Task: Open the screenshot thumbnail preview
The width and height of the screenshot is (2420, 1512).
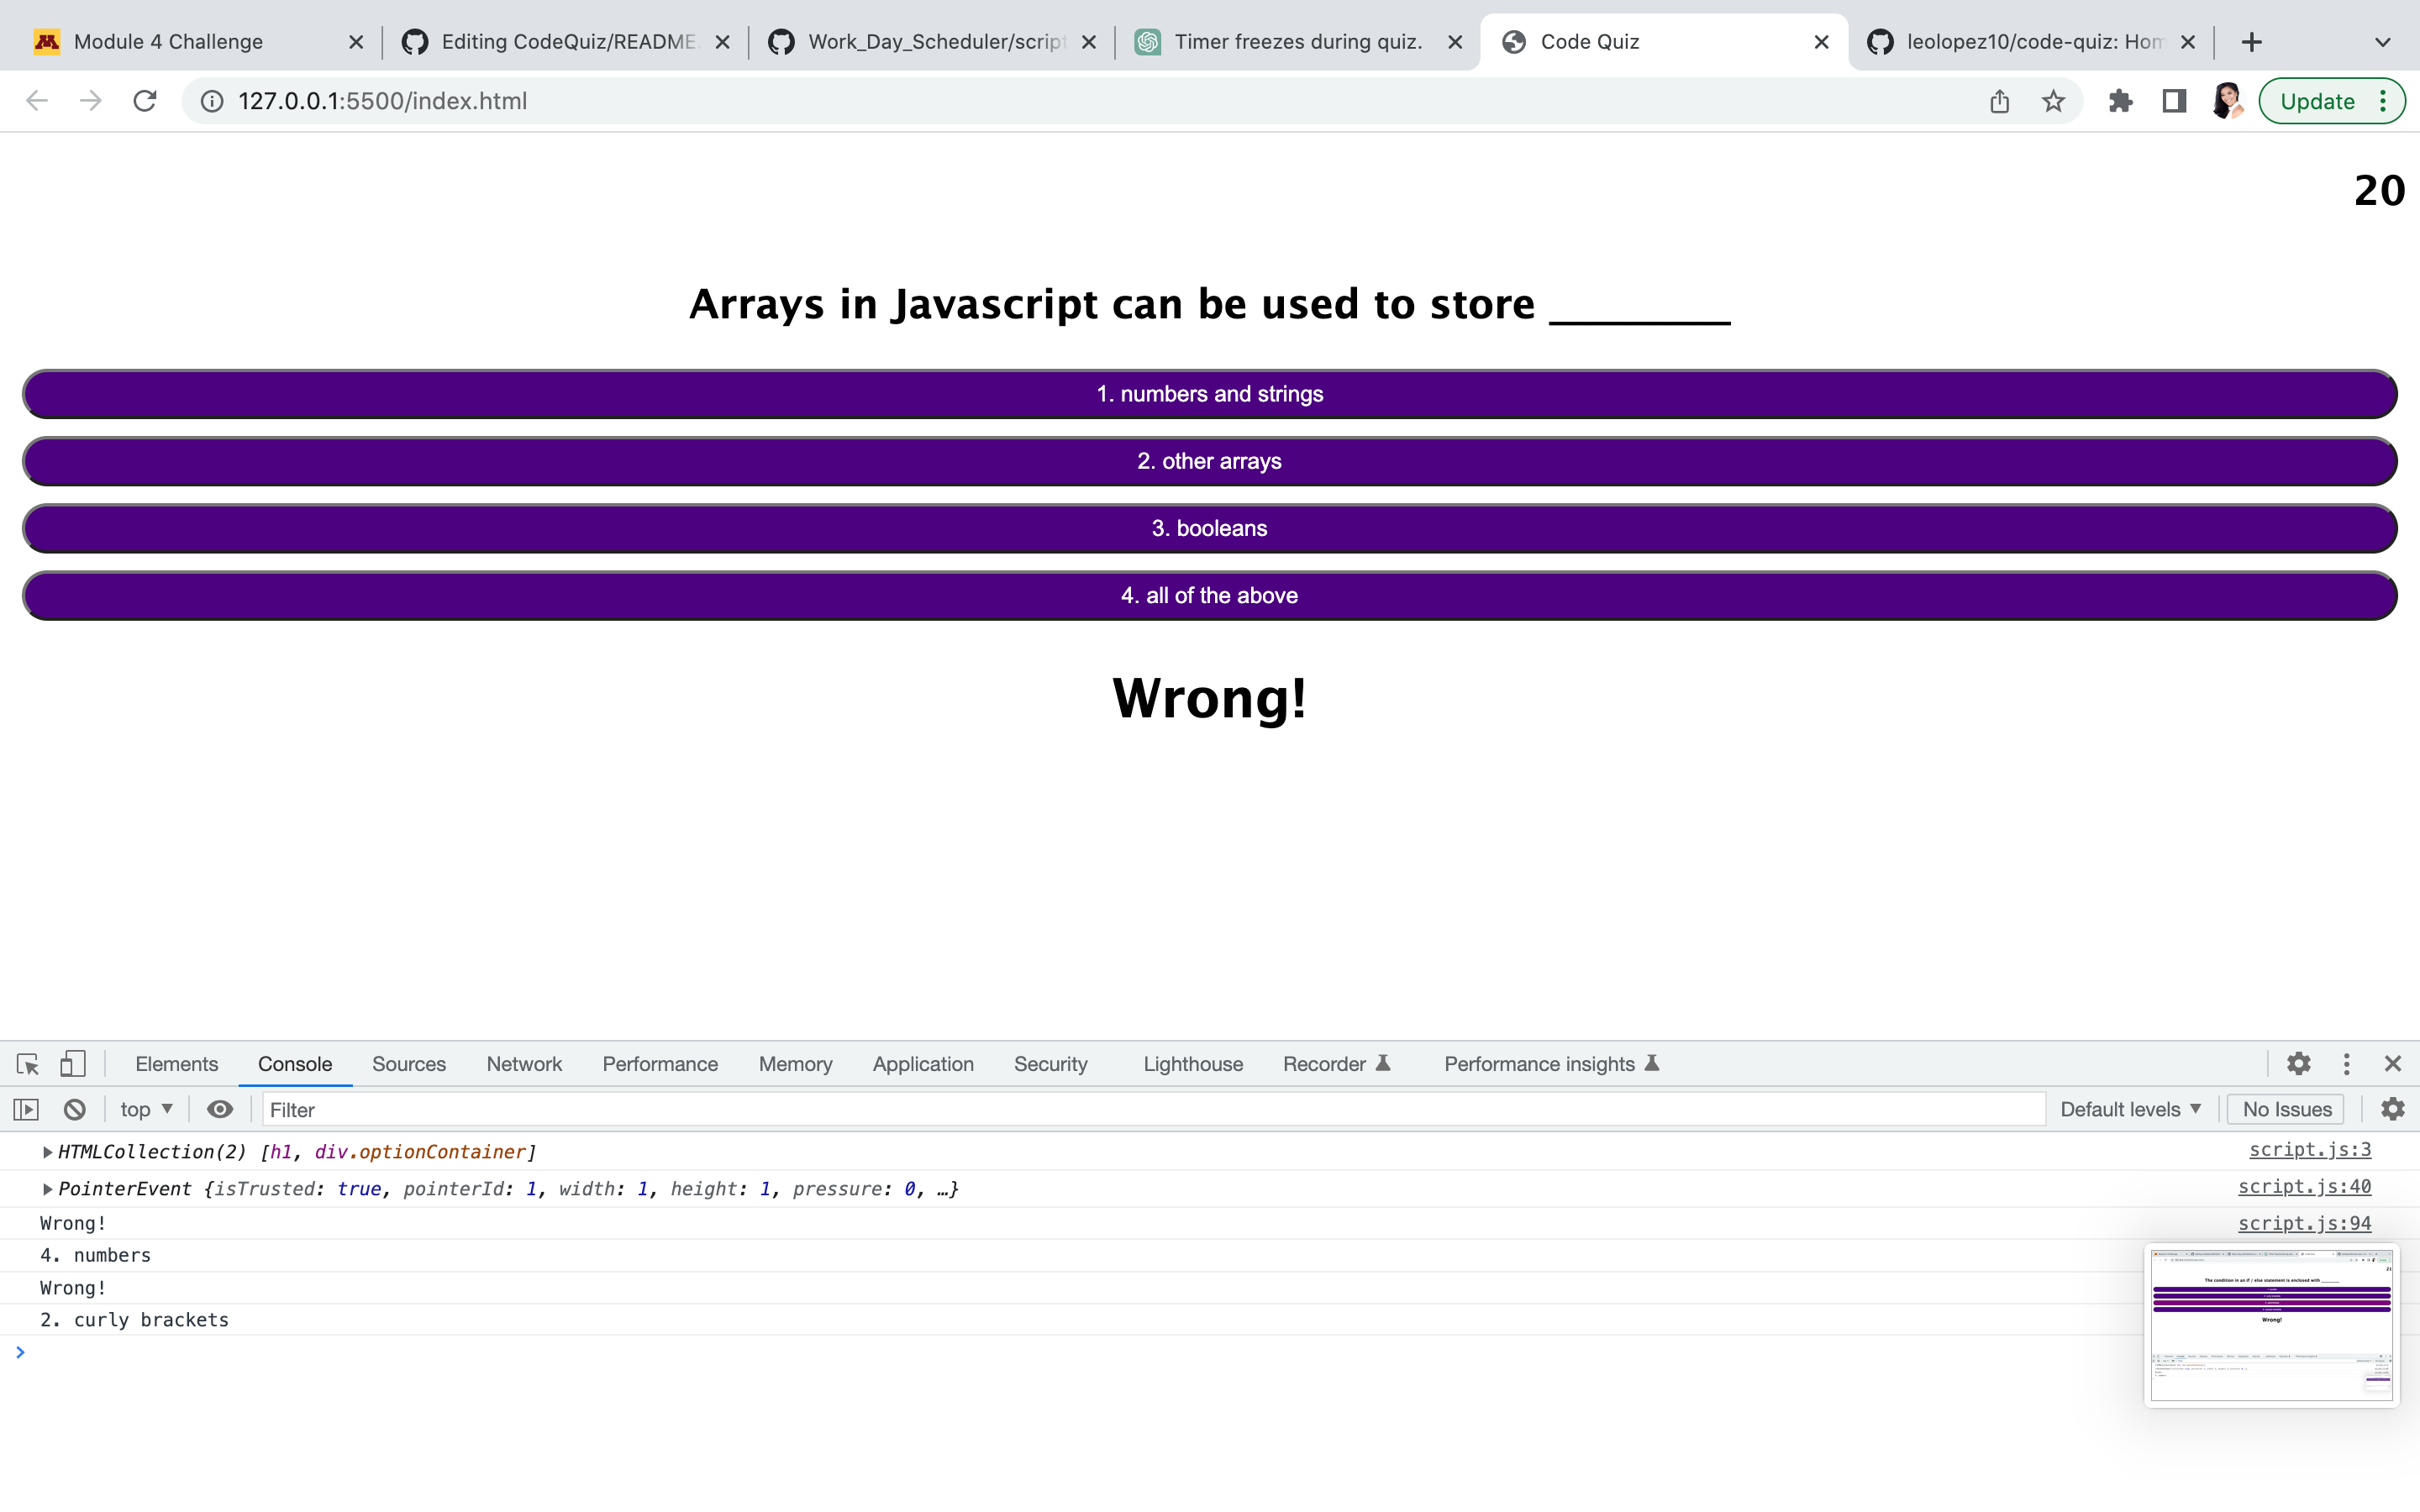Action: [x=2271, y=1325]
